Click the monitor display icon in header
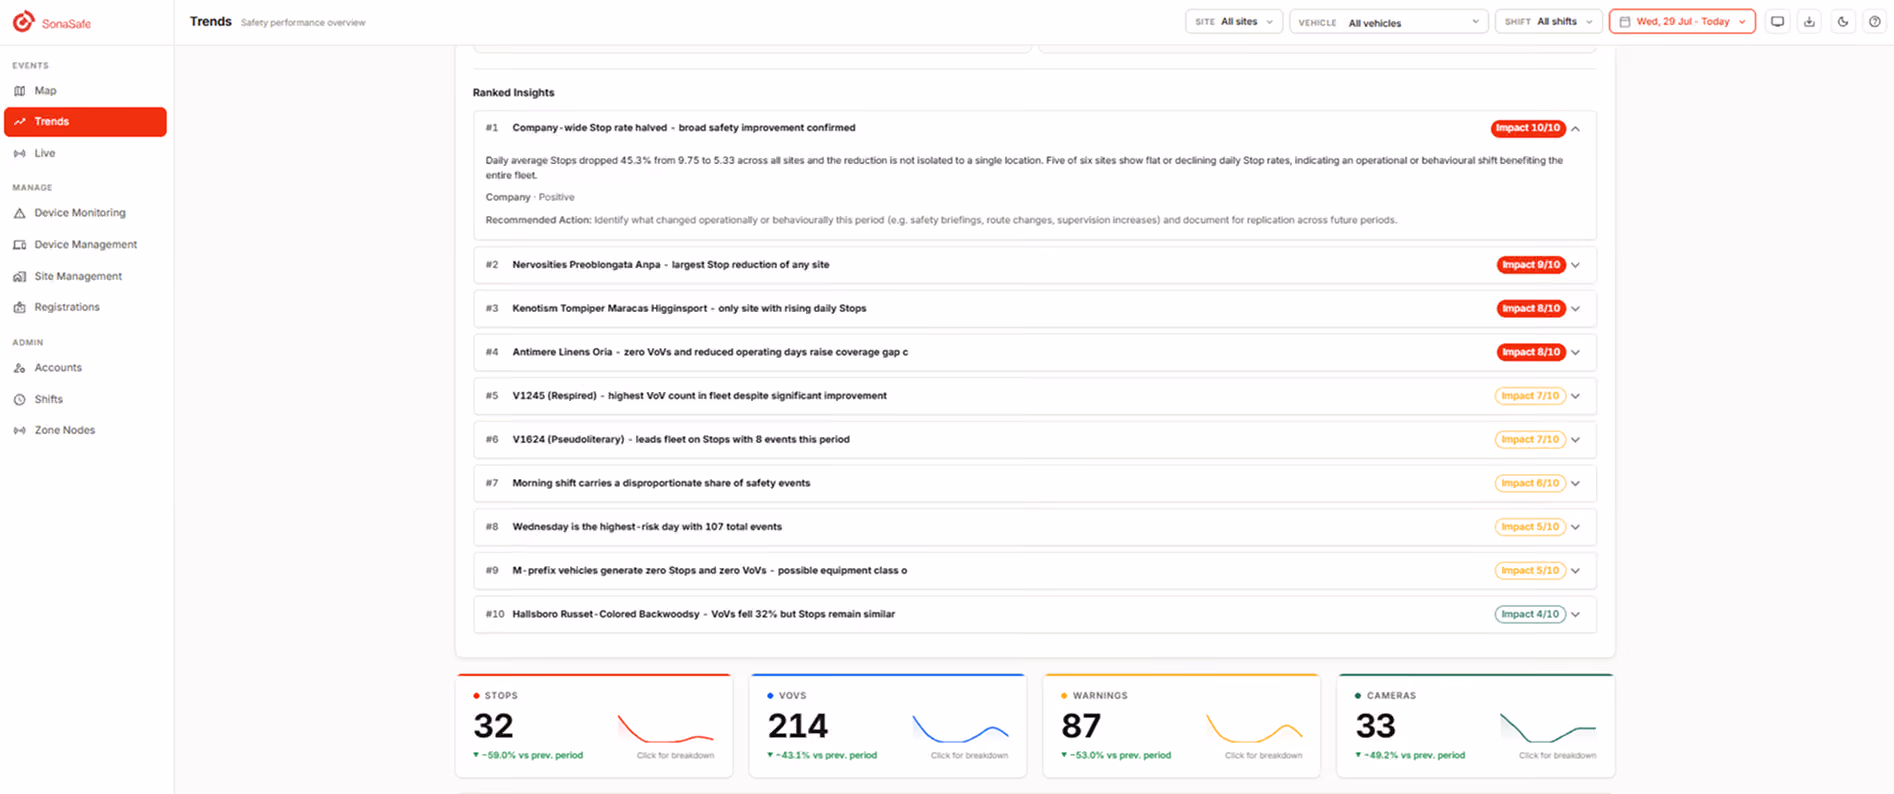Viewport: 1894px width, 794px height. (x=1777, y=22)
